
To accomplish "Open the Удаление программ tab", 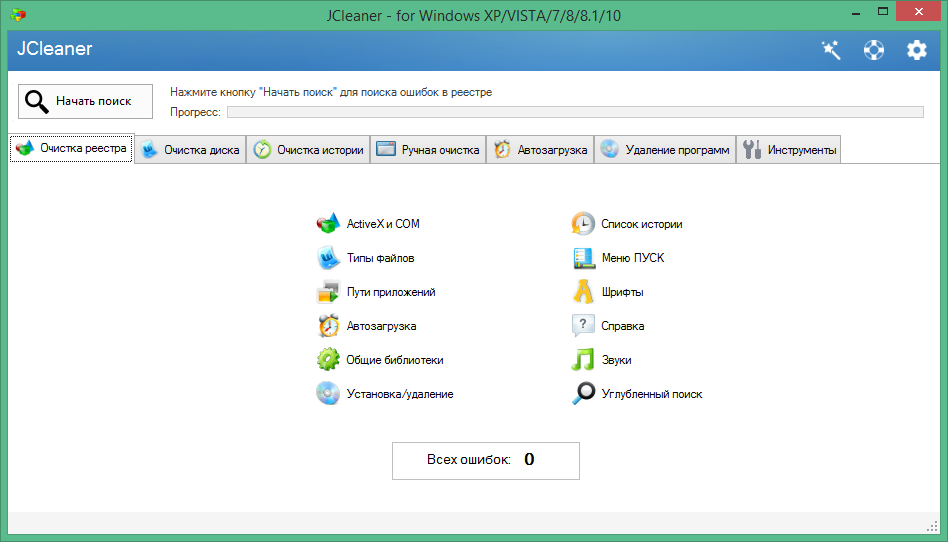I will pos(665,149).
